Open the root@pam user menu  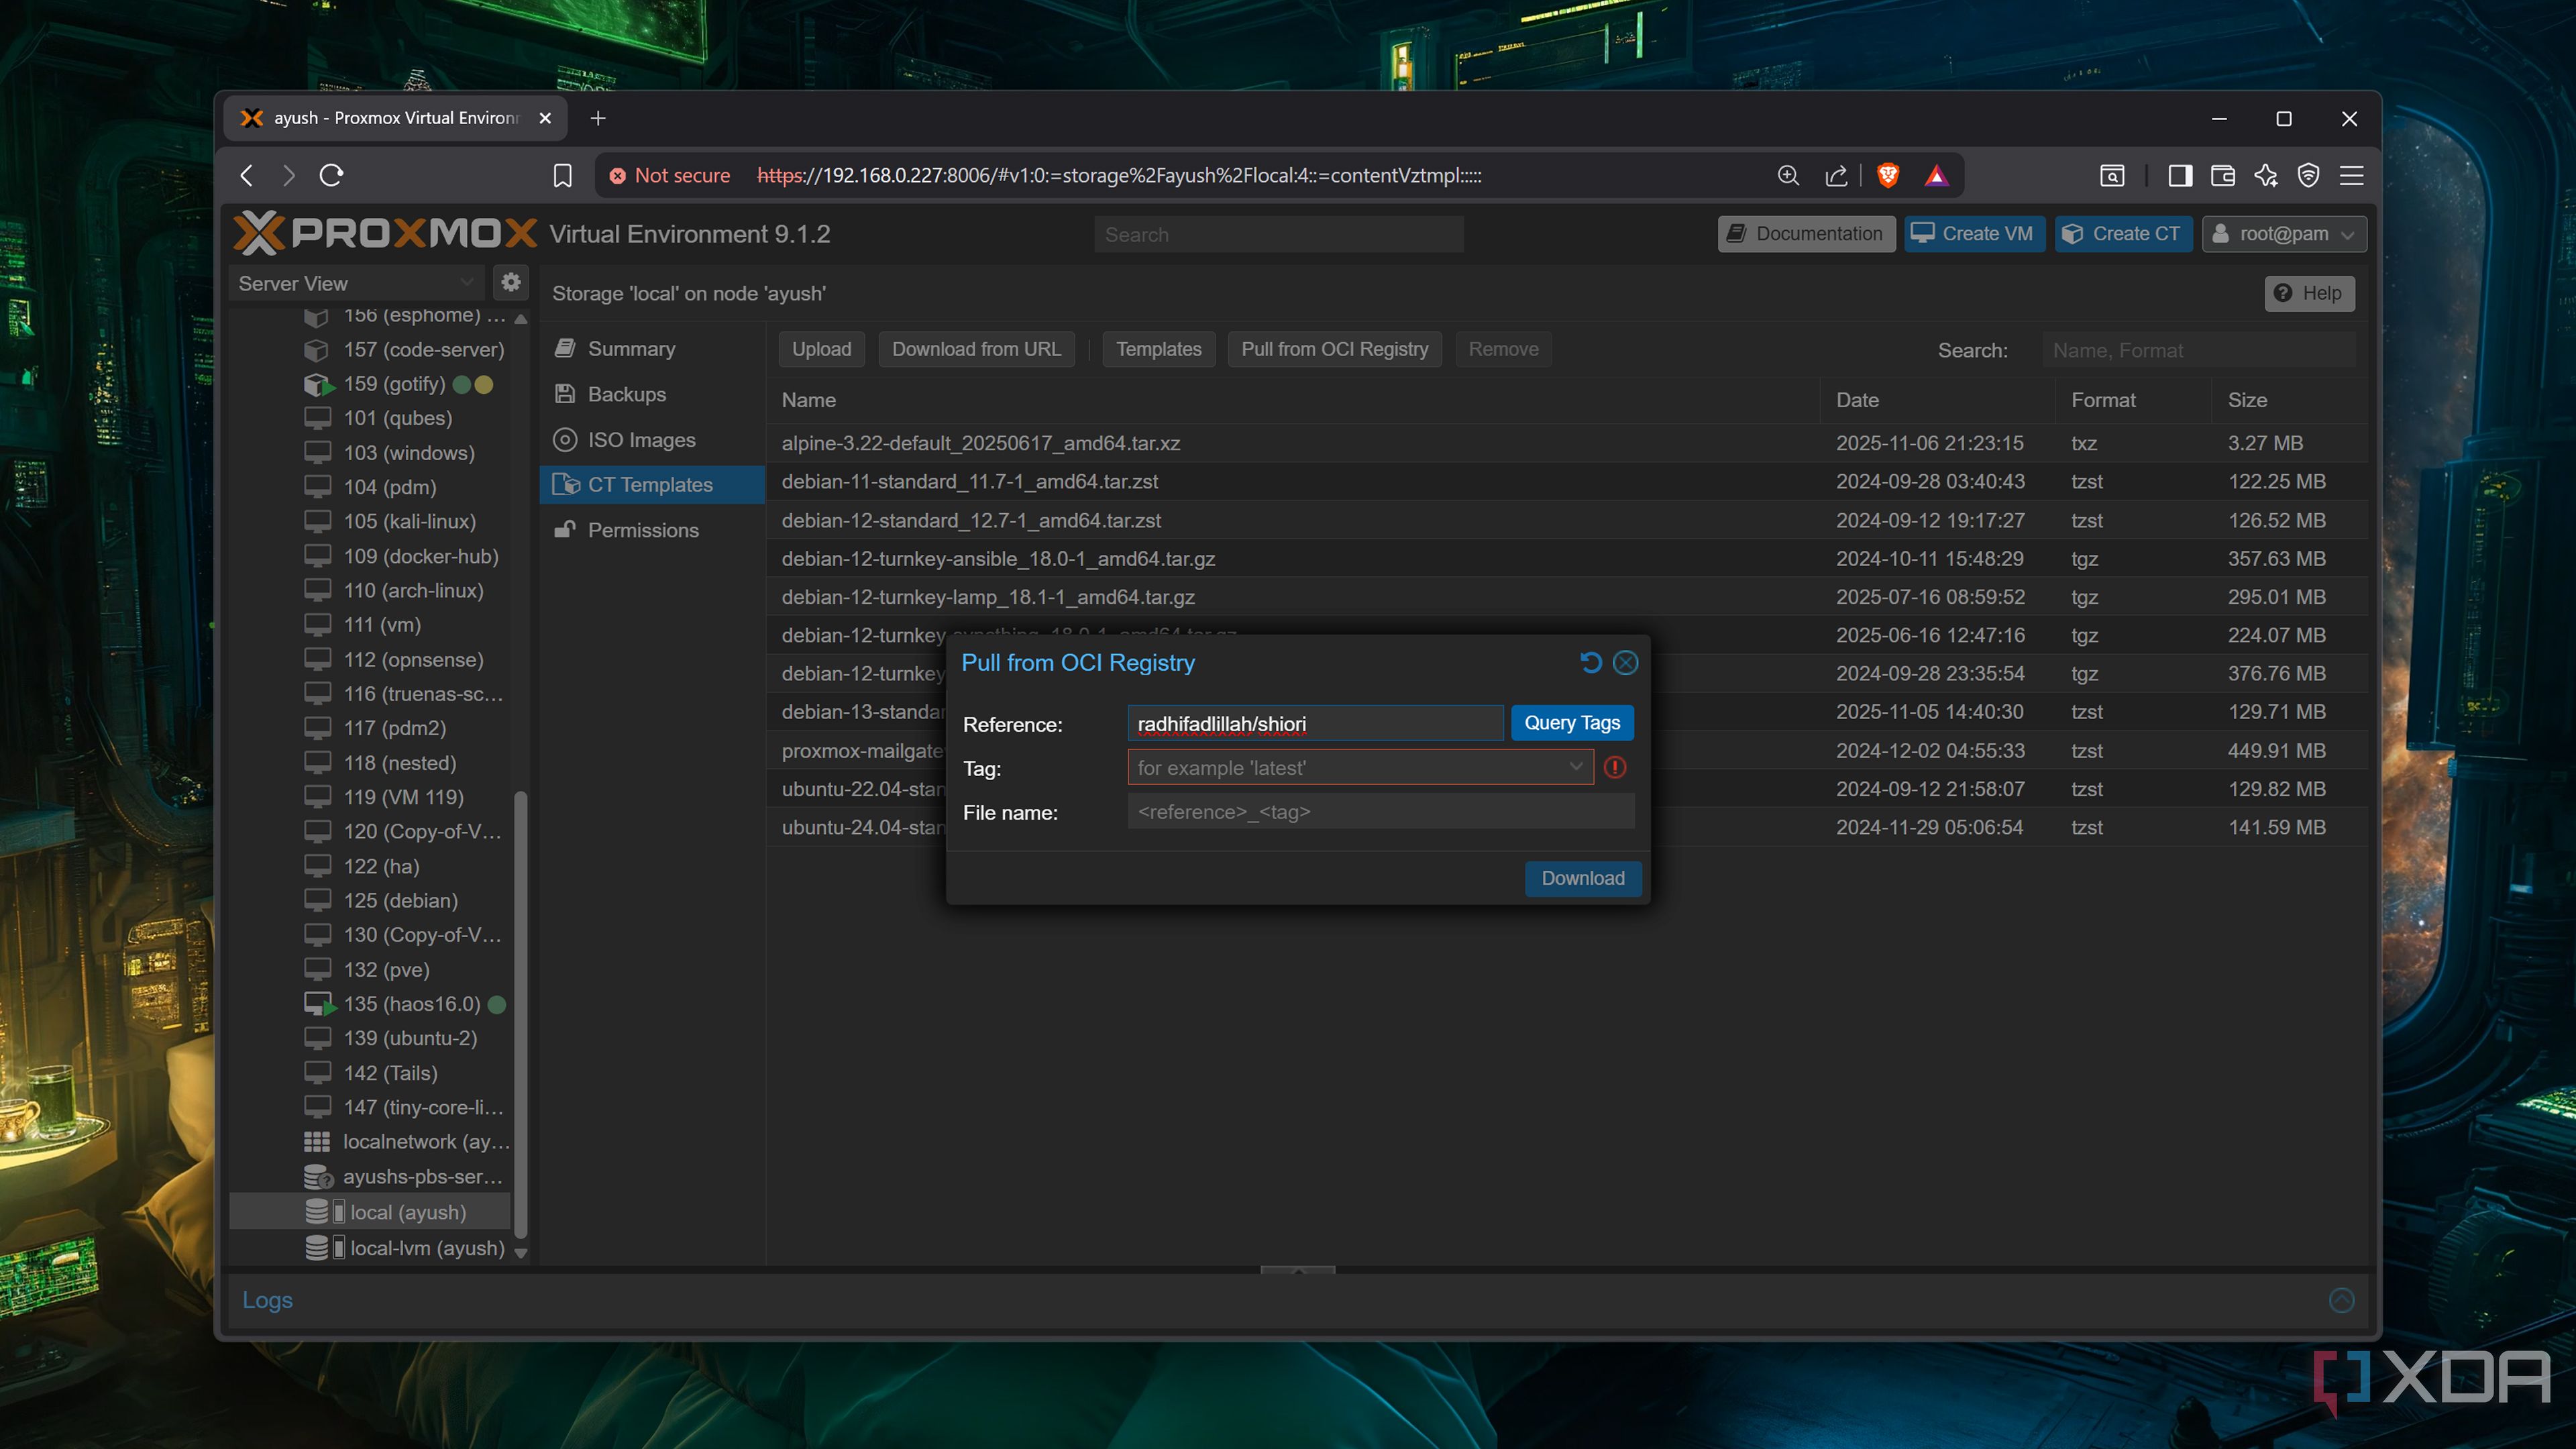(2284, 234)
